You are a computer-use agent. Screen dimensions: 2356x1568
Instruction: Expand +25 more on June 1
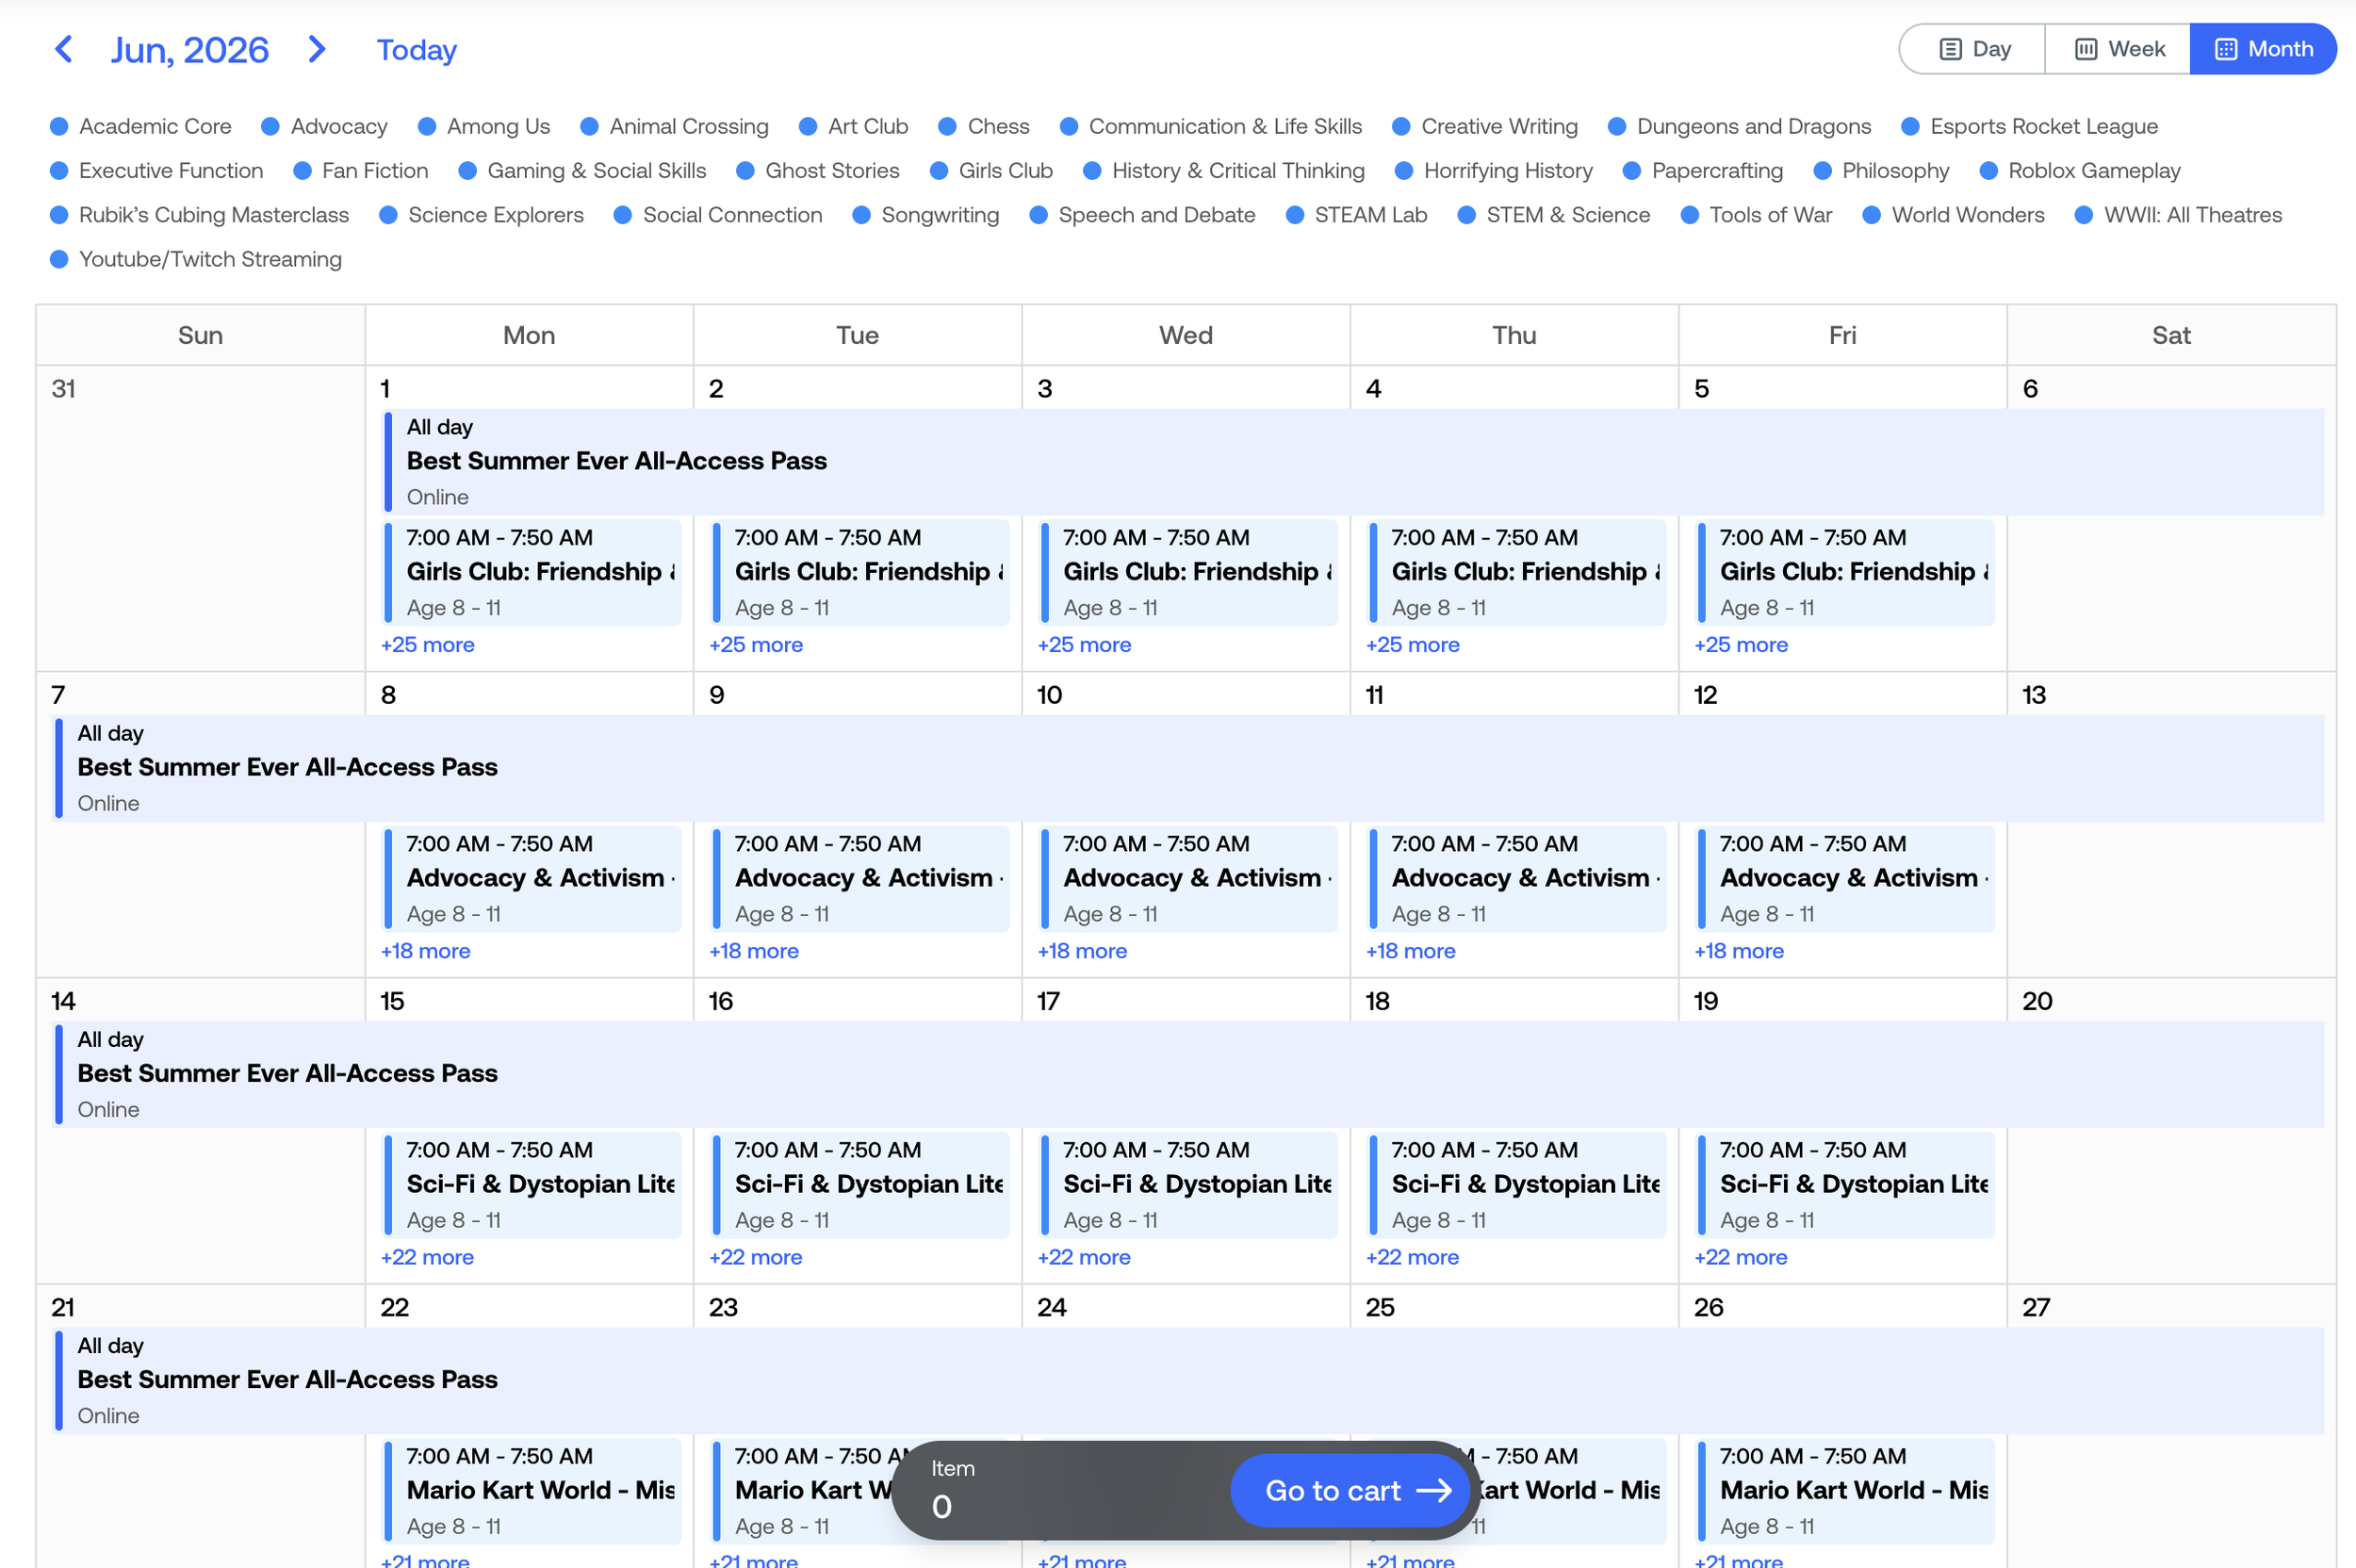427,645
